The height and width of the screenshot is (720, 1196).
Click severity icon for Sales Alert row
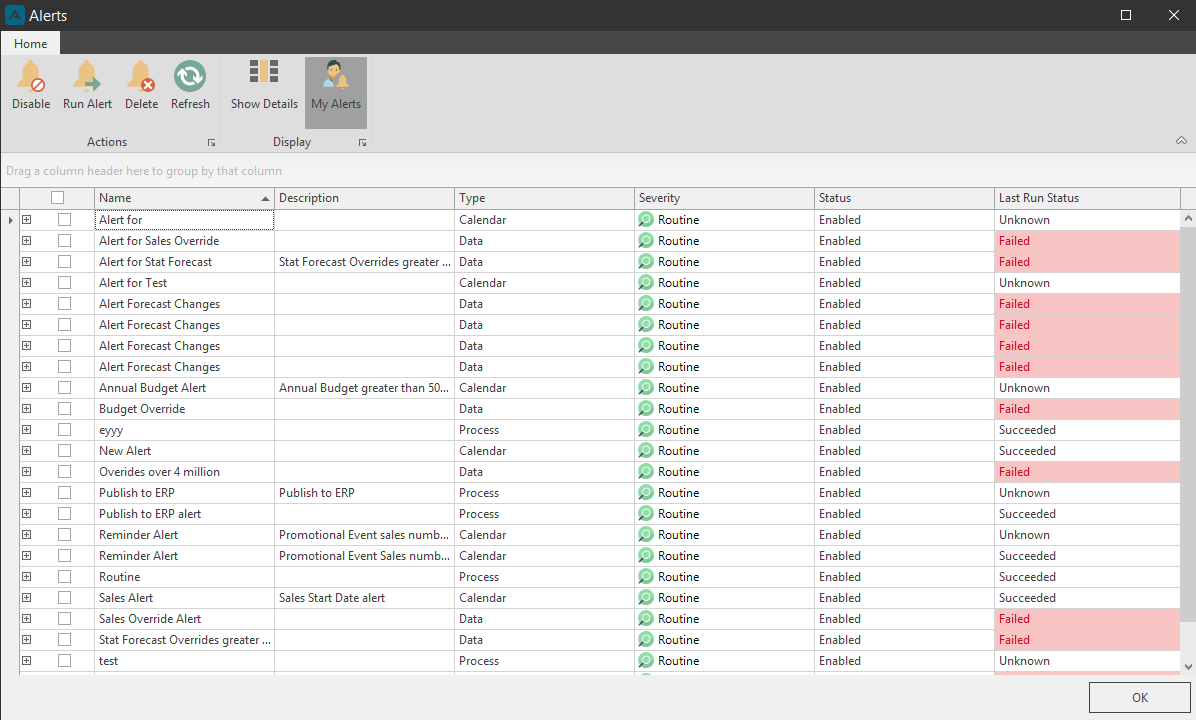tap(646, 598)
